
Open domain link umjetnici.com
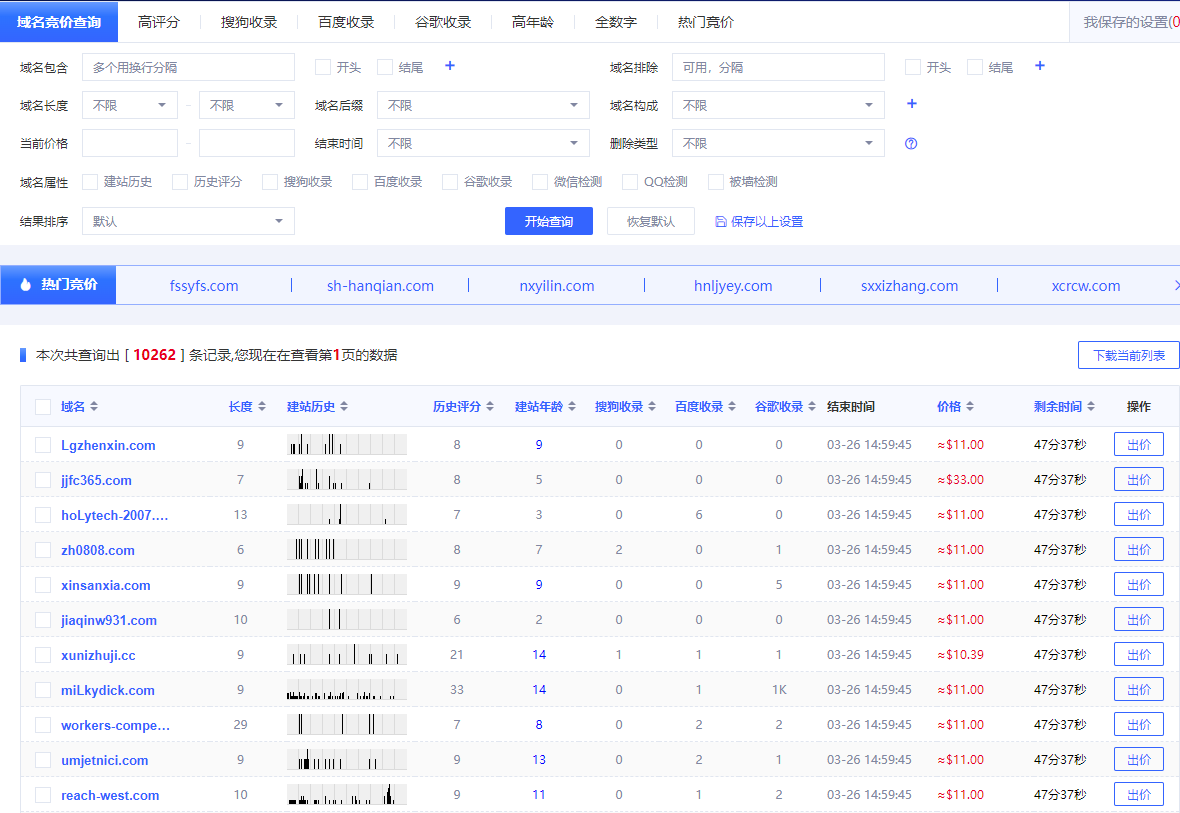click(x=105, y=760)
